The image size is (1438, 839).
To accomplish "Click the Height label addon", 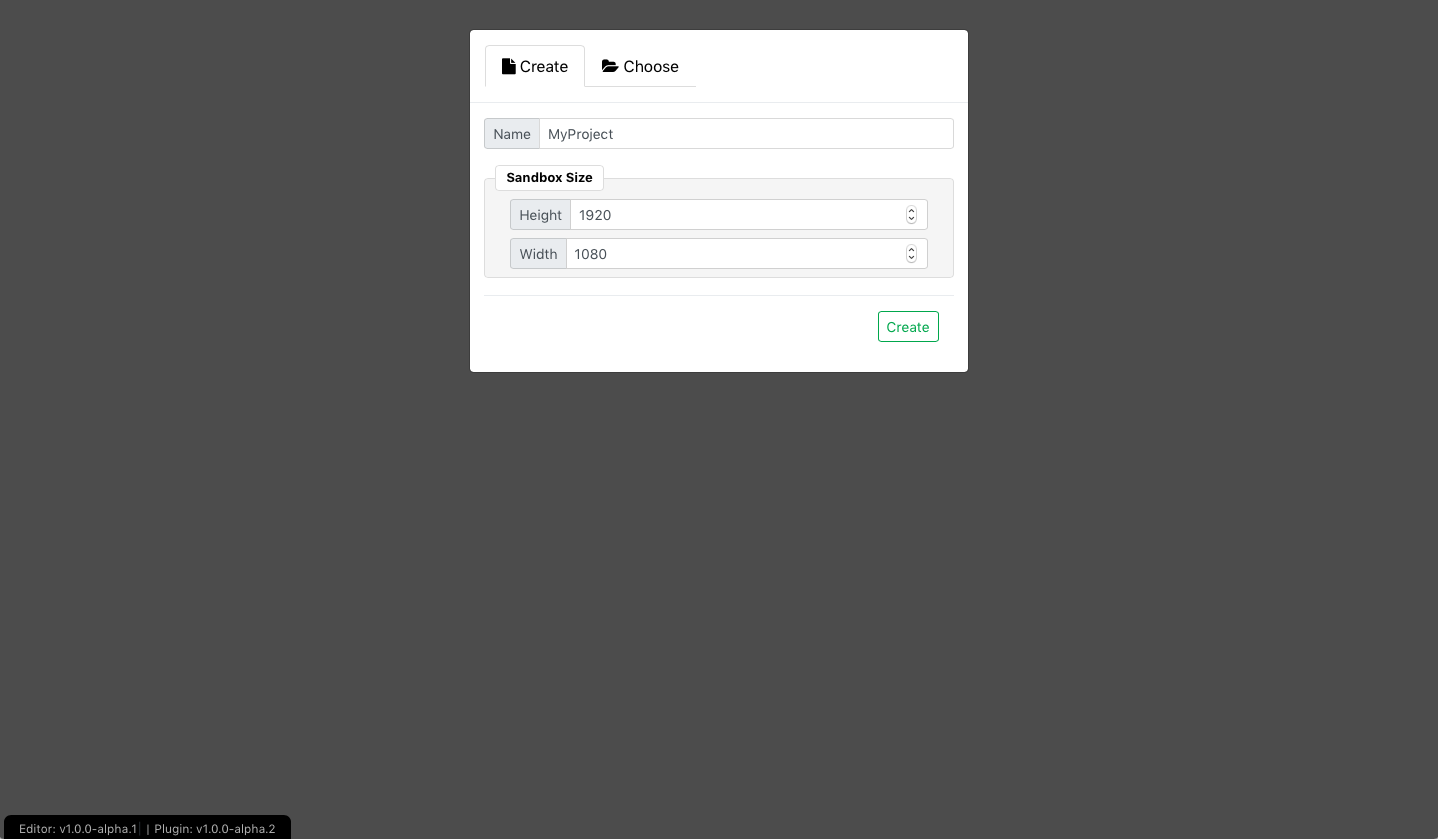I will (540, 215).
